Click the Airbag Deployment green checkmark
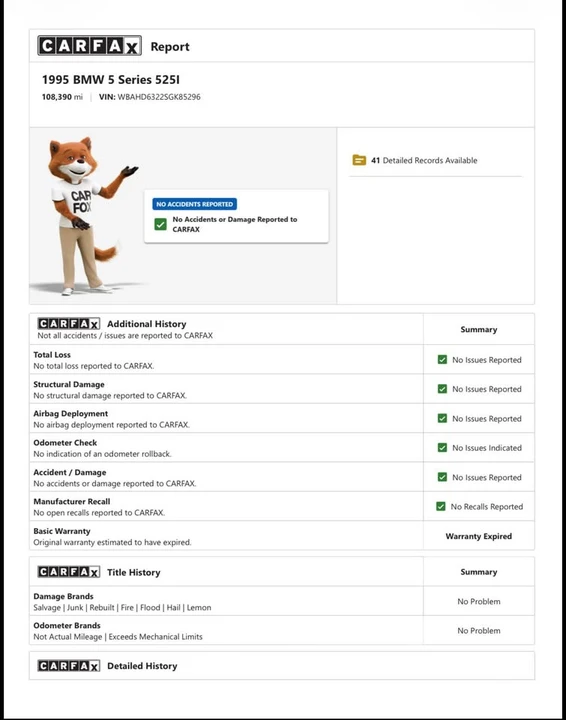566x720 pixels. (x=442, y=418)
